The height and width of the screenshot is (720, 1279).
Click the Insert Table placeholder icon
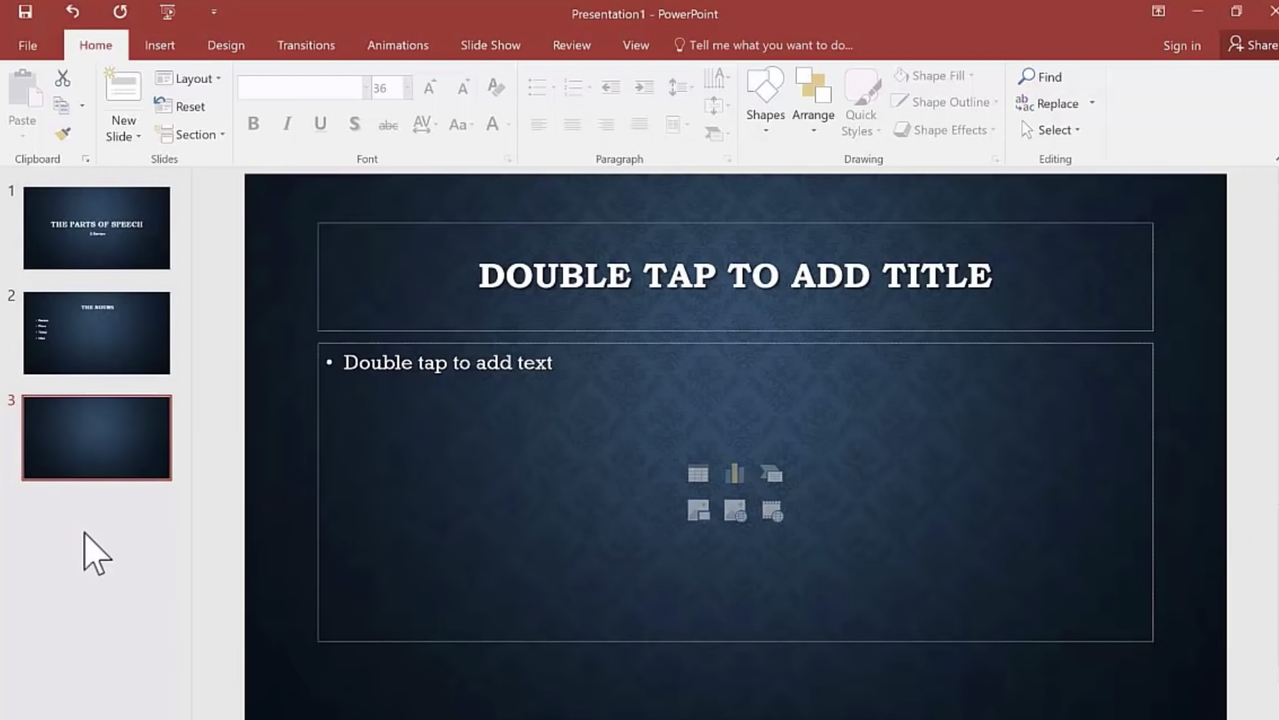[x=698, y=474]
